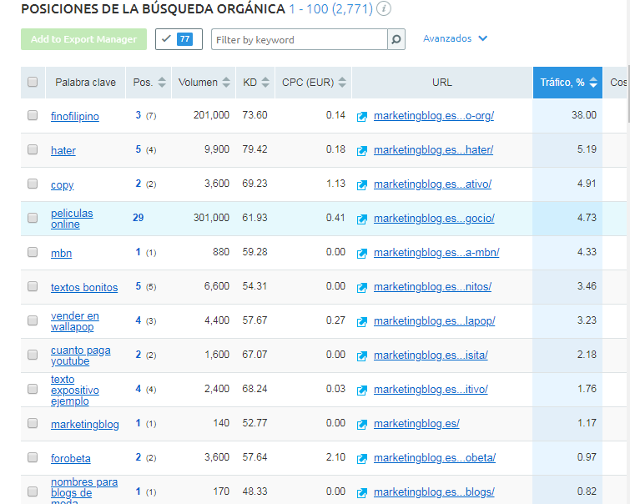
Task: Select CPC value 2.10
Action: point(335,457)
